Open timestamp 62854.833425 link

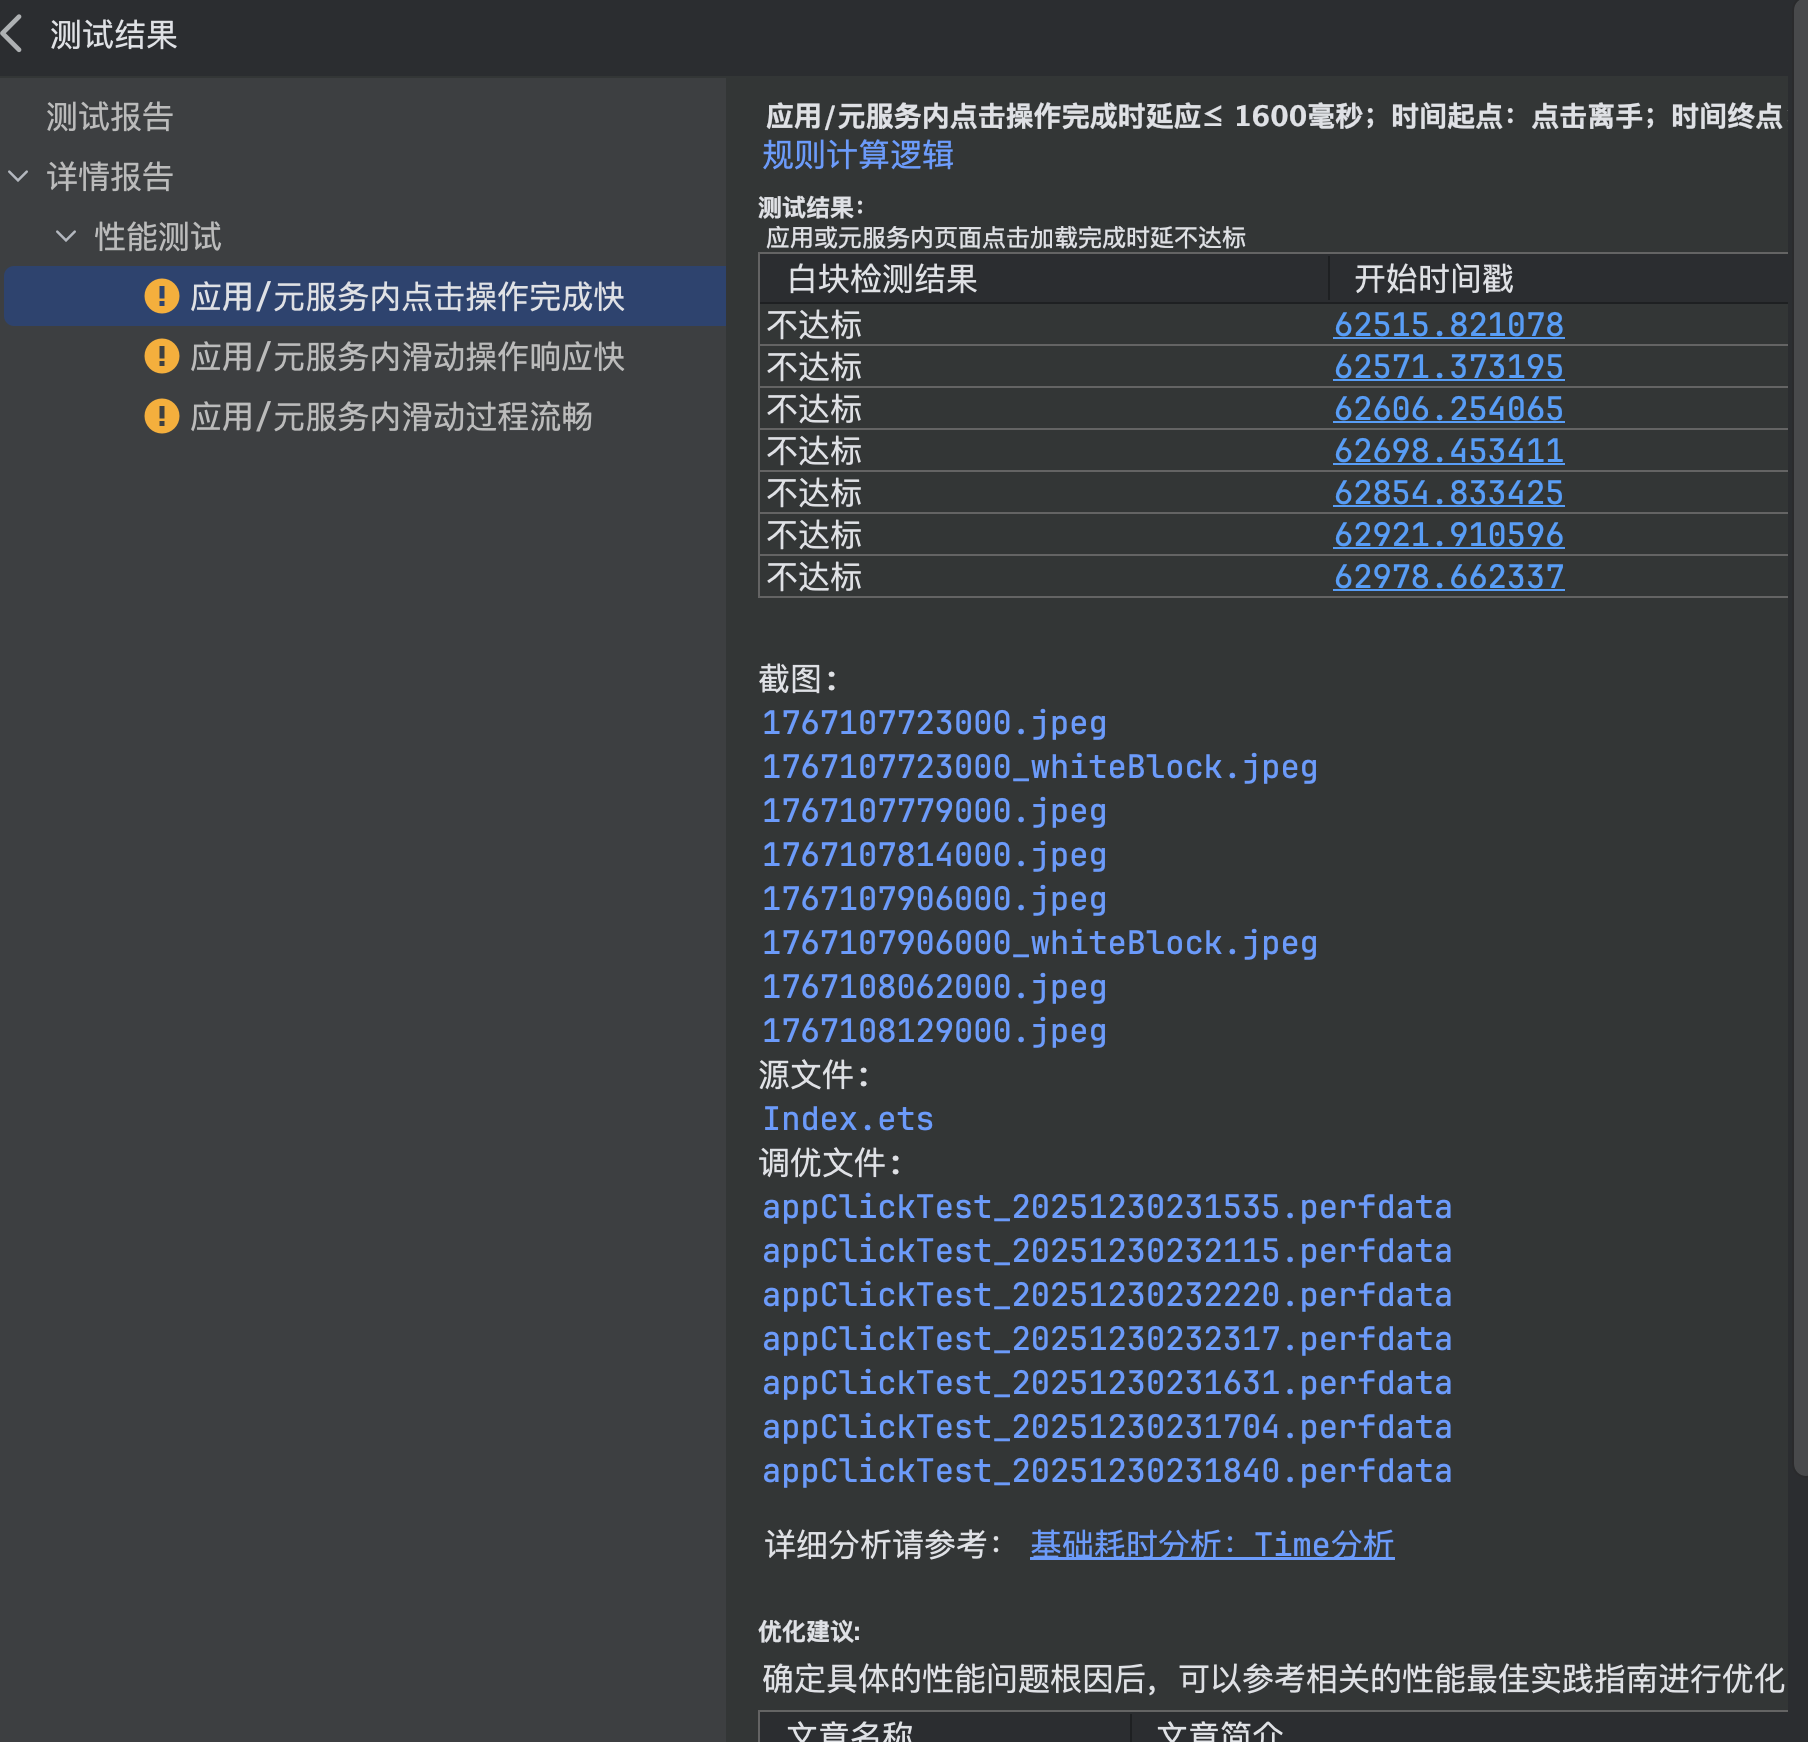pyautogui.click(x=1448, y=493)
